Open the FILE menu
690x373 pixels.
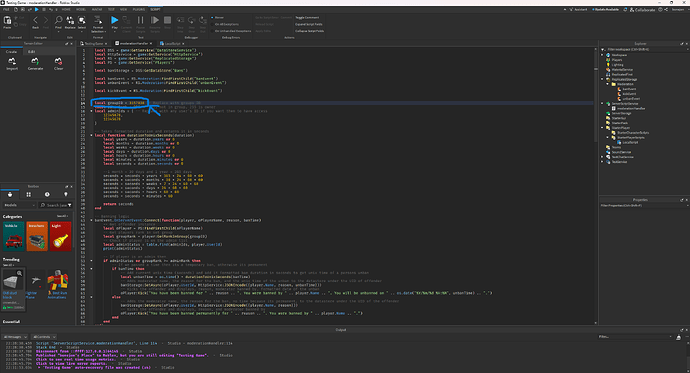(x=6, y=9)
